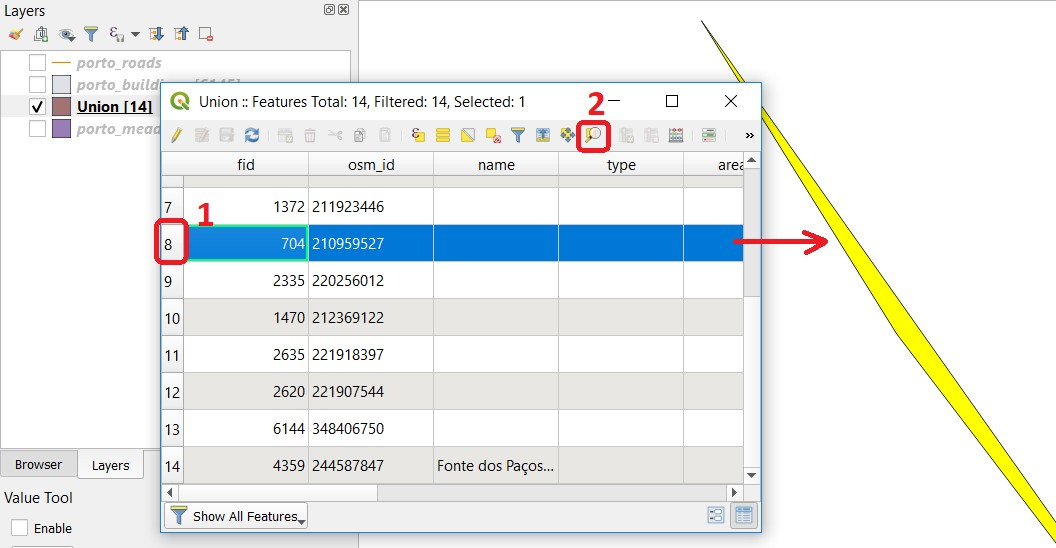Expand all layers in the tree

(x=156, y=34)
